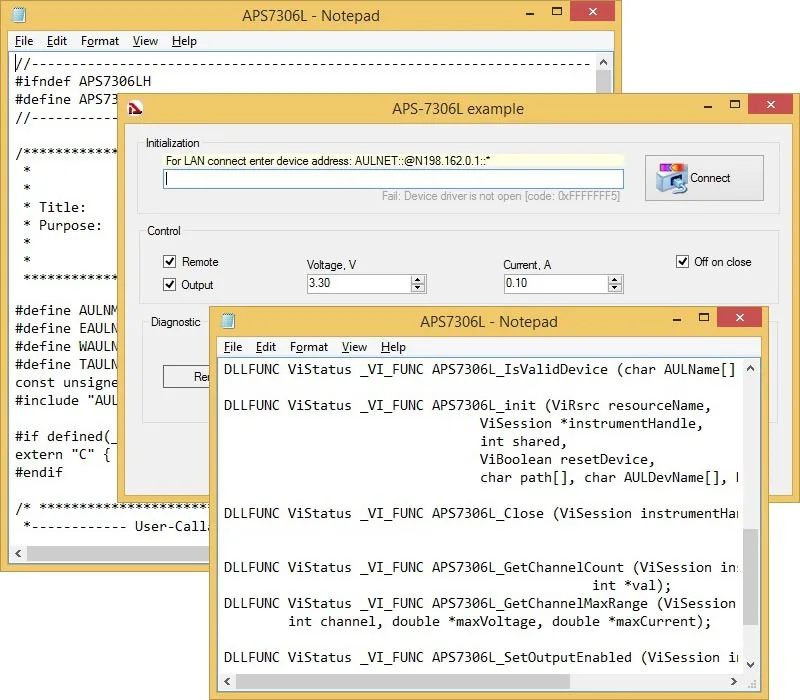Decrease Voltage with the down spinner arrow
Viewport: 800px width, 700px height.
point(418,288)
